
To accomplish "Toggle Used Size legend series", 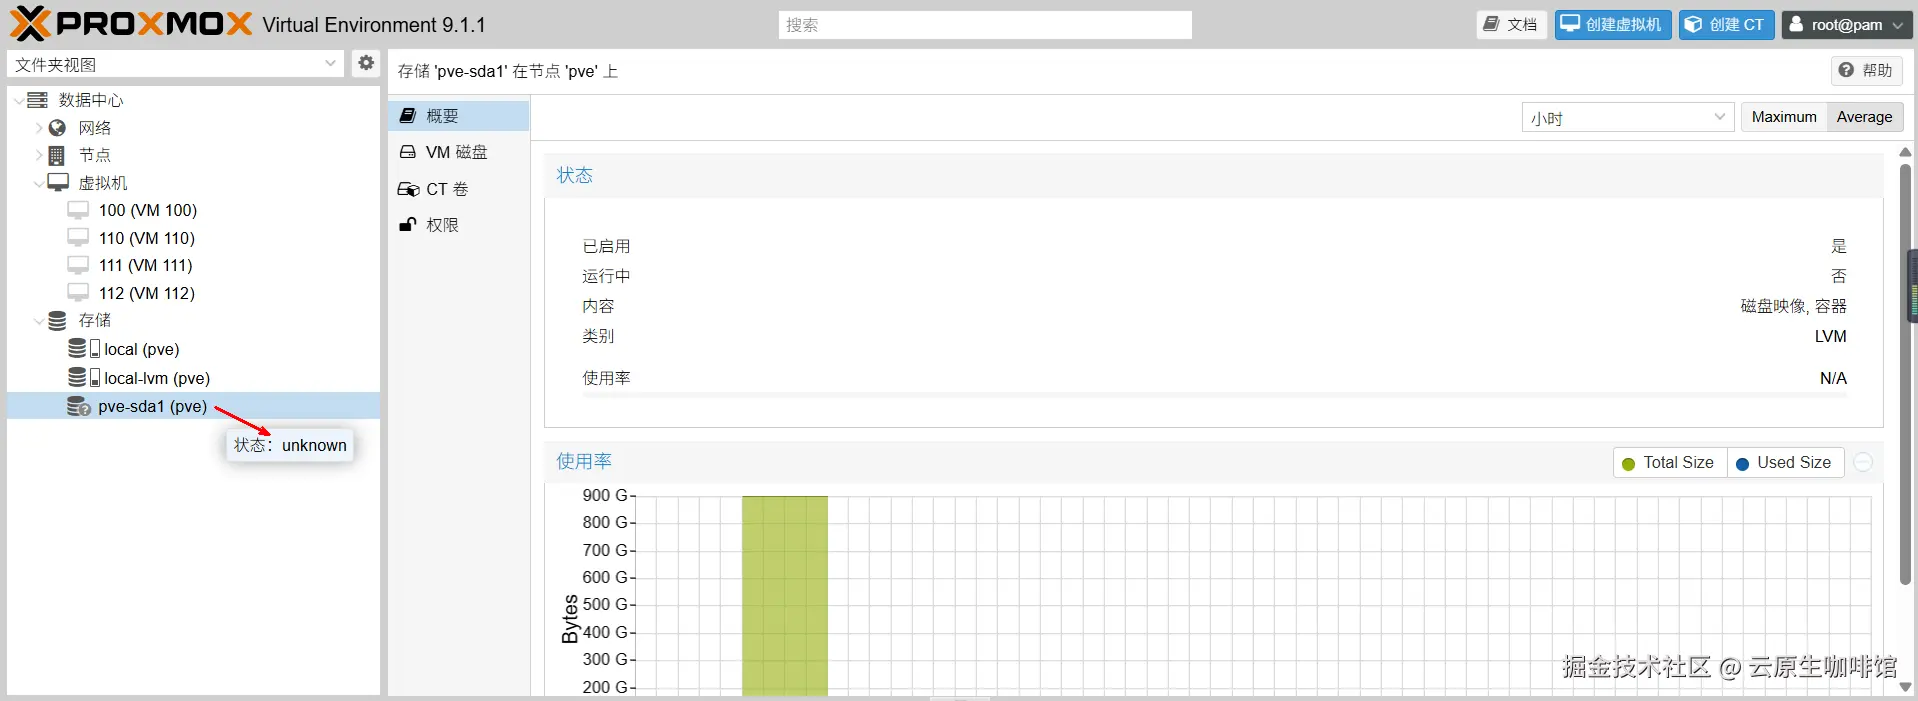I will [x=1785, y=462].
